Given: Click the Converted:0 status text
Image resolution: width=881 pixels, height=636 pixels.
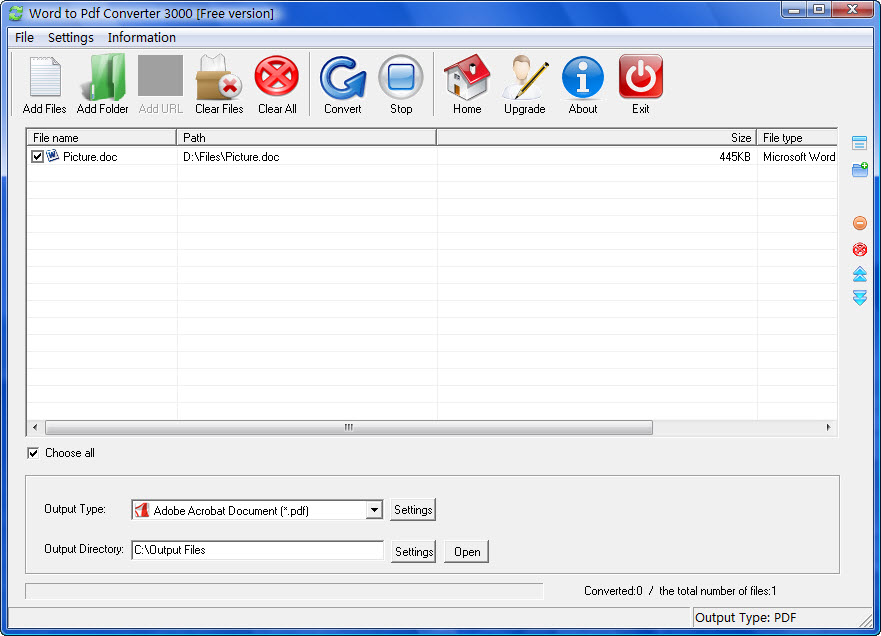Looking at the screenshot, I should click(613, 591).
